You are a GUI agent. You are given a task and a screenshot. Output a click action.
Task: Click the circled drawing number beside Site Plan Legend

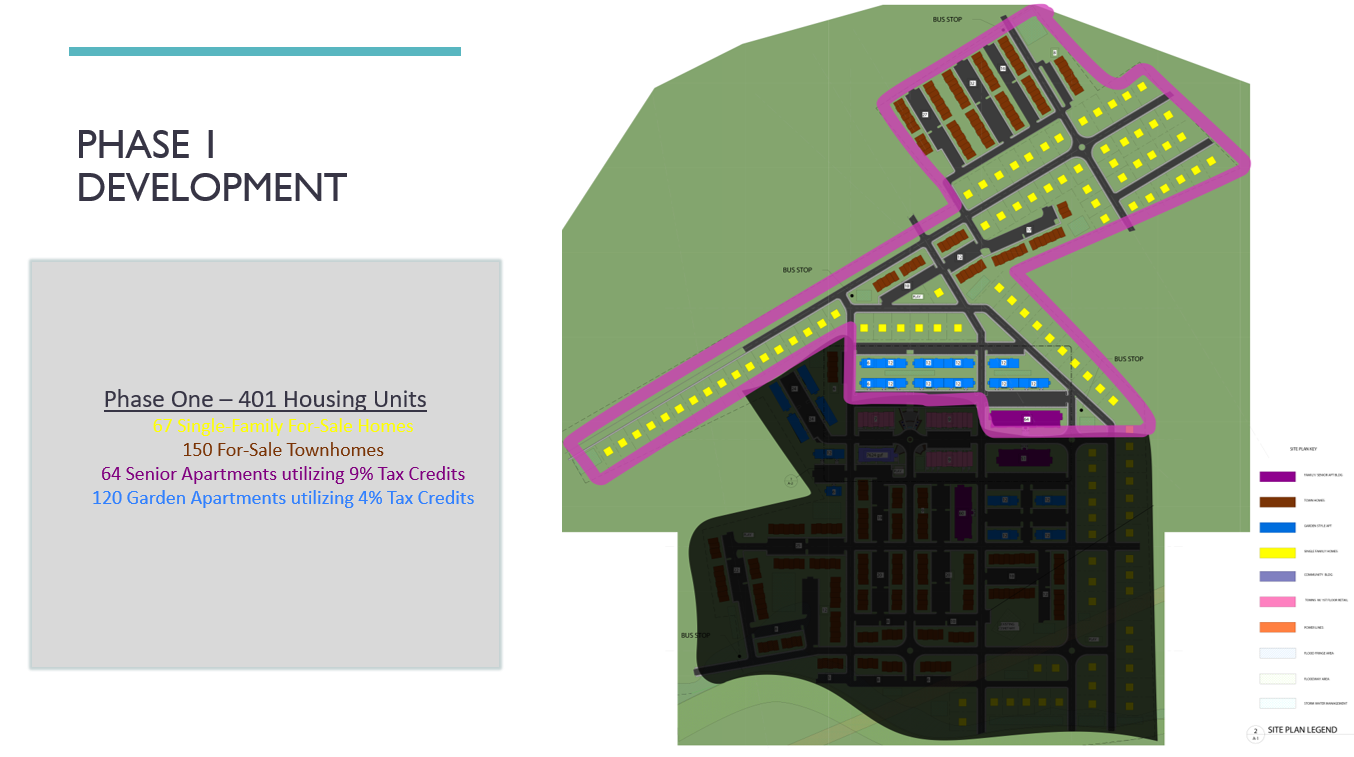(x=1255, y=733)
